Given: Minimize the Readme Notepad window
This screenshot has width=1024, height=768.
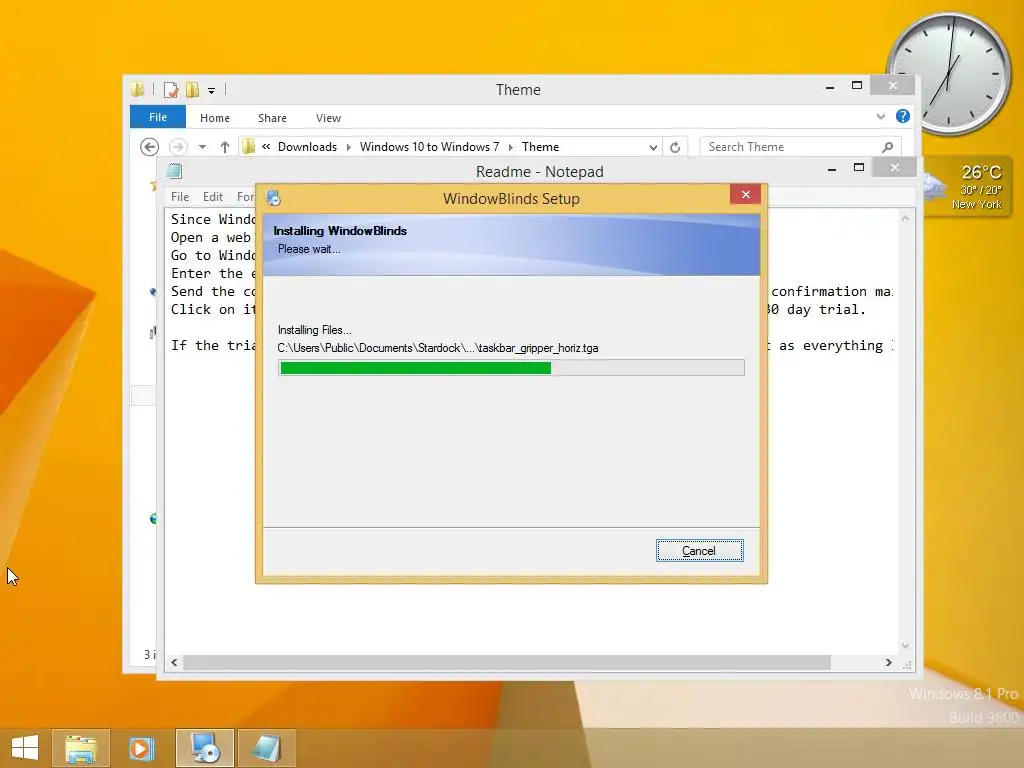Looking at the screenshot, I should [832, 168].
